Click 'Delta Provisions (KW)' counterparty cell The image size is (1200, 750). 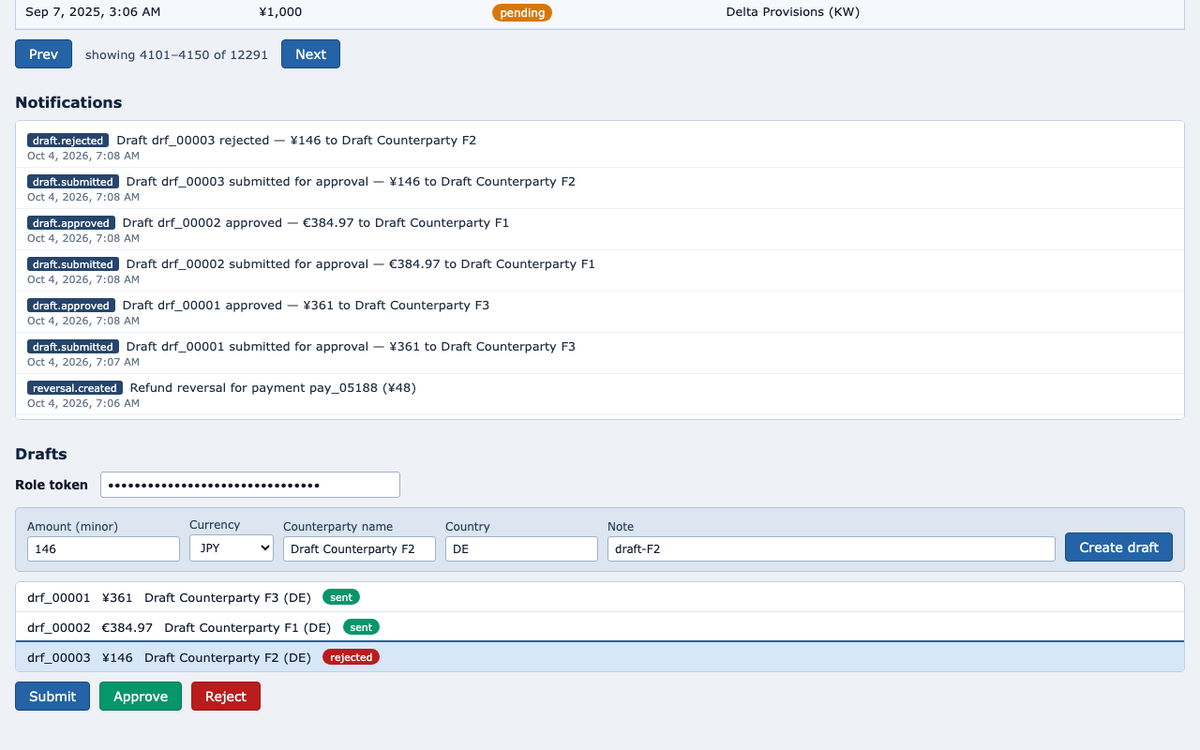[792, 12]
